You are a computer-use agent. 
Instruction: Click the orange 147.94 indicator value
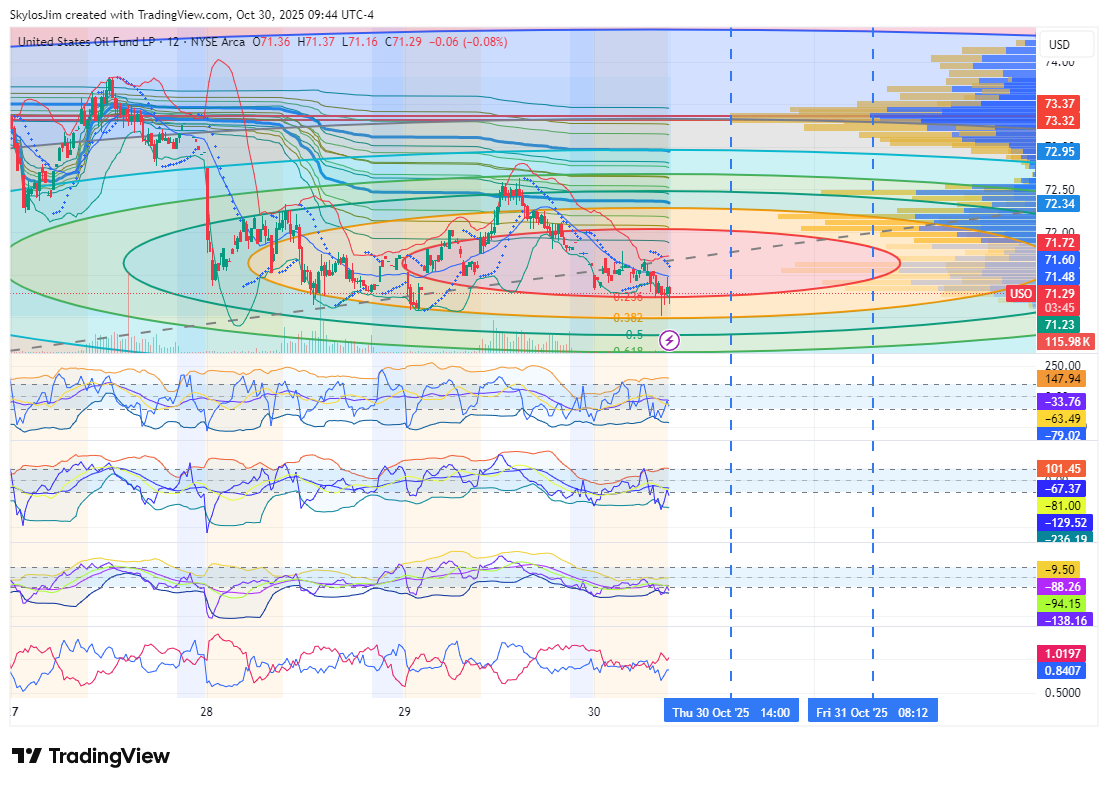pos(1062,379)
